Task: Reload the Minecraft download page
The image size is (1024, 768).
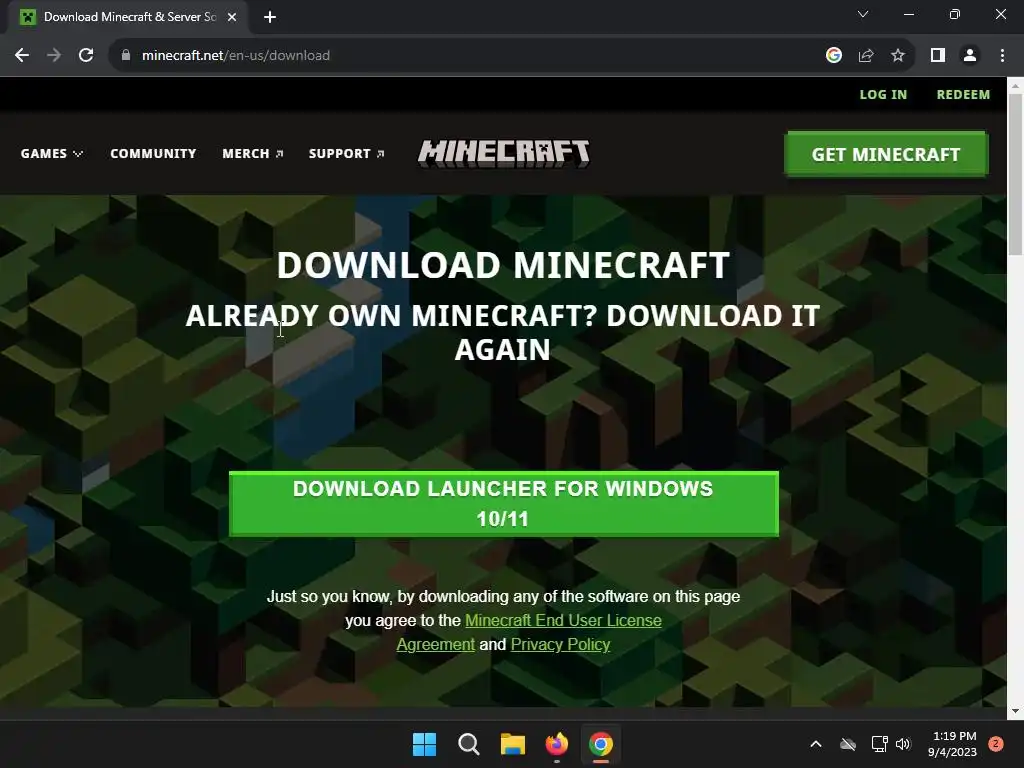Action: (86, 56)
